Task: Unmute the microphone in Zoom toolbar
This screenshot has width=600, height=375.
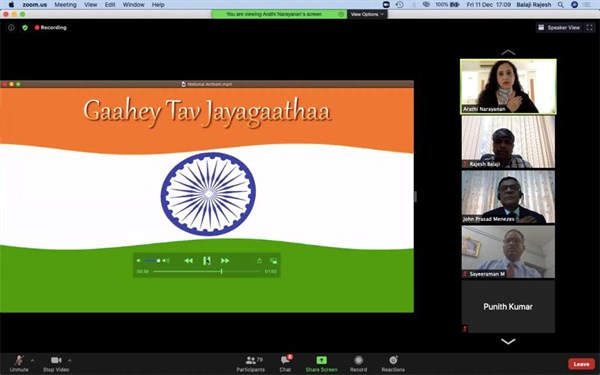Action: [19, 363]
